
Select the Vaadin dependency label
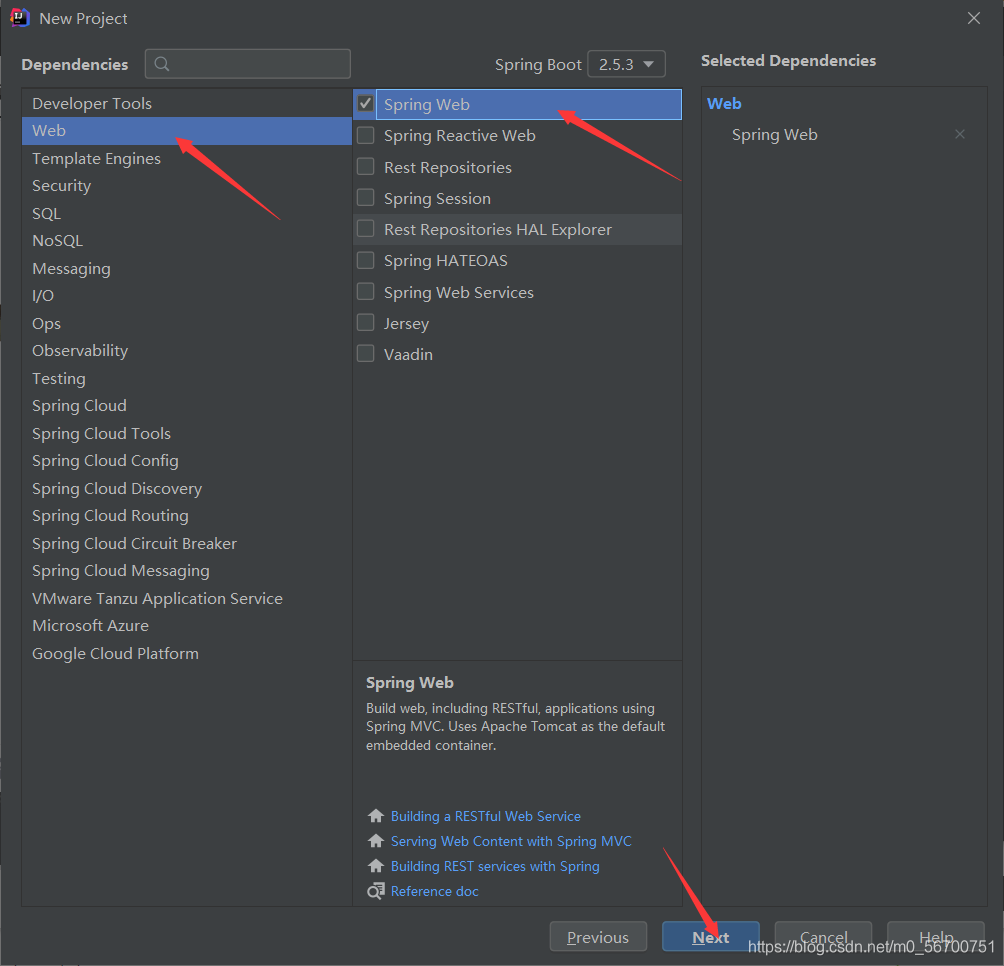408,354
